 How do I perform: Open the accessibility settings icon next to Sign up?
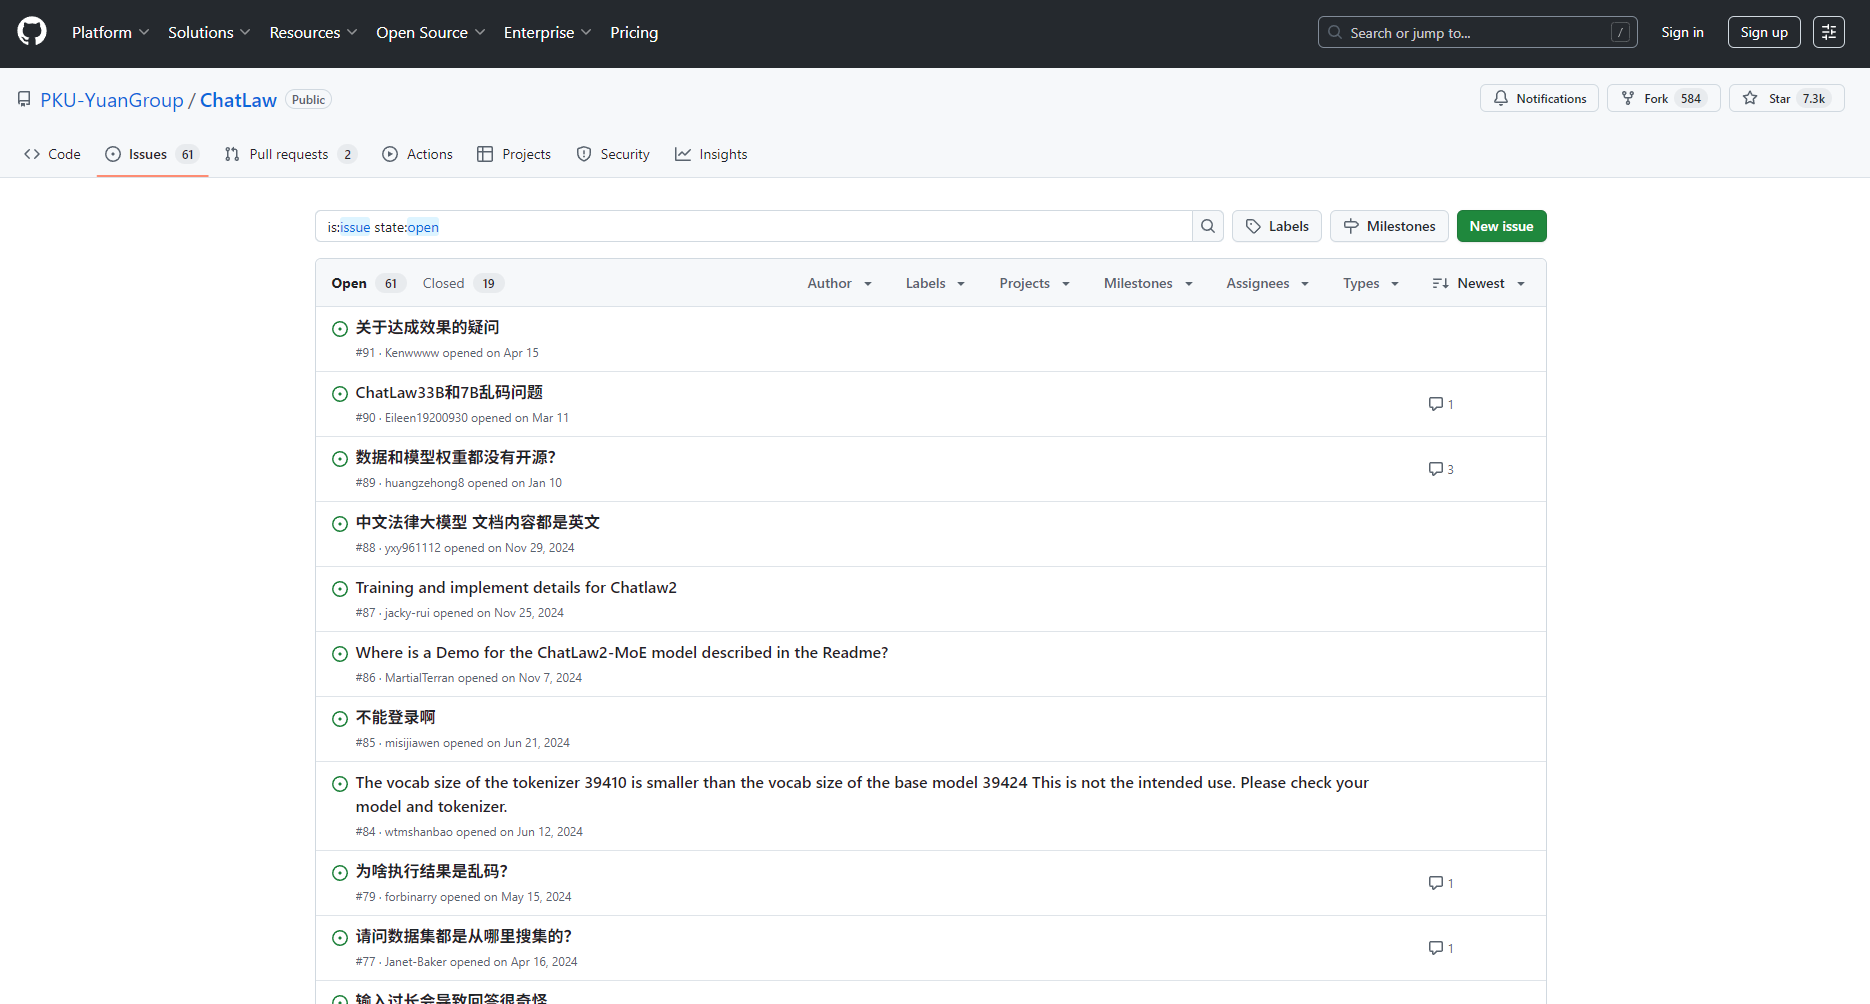[x=1829, y=32]
